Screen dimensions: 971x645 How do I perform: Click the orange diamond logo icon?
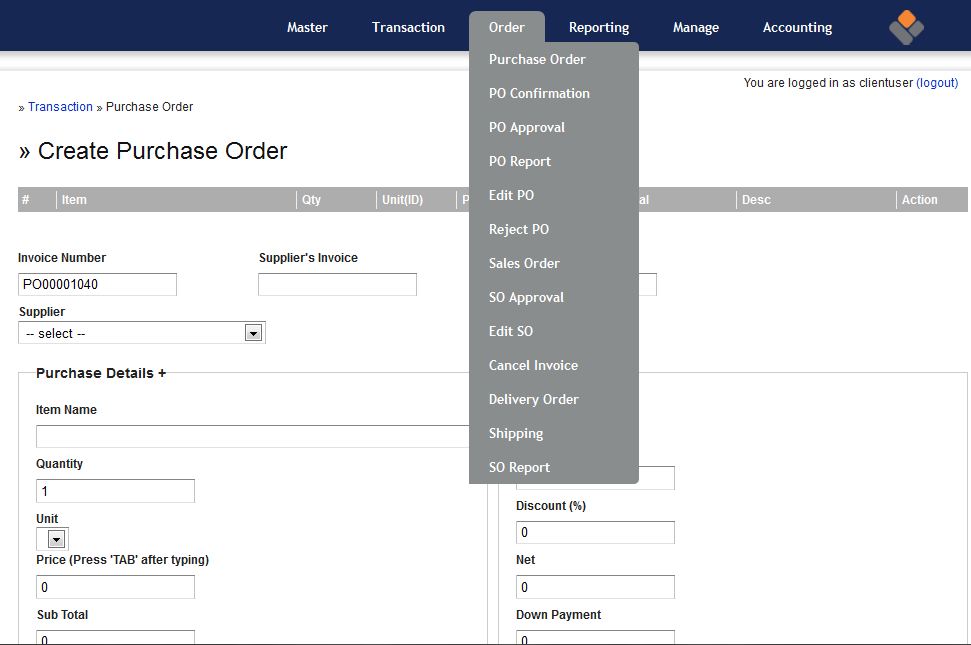[x=906, y=27]
